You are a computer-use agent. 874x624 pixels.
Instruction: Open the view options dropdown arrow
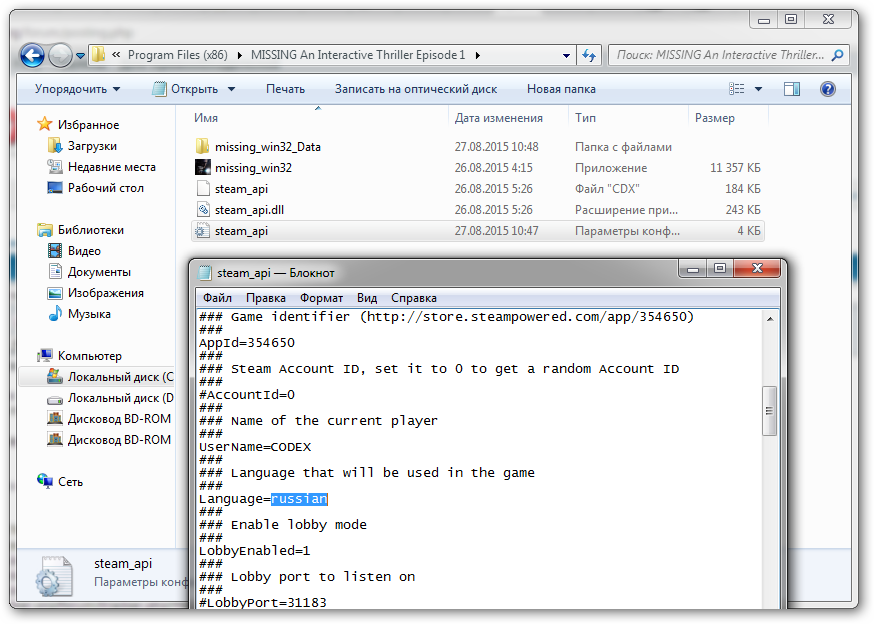[758, 89]
